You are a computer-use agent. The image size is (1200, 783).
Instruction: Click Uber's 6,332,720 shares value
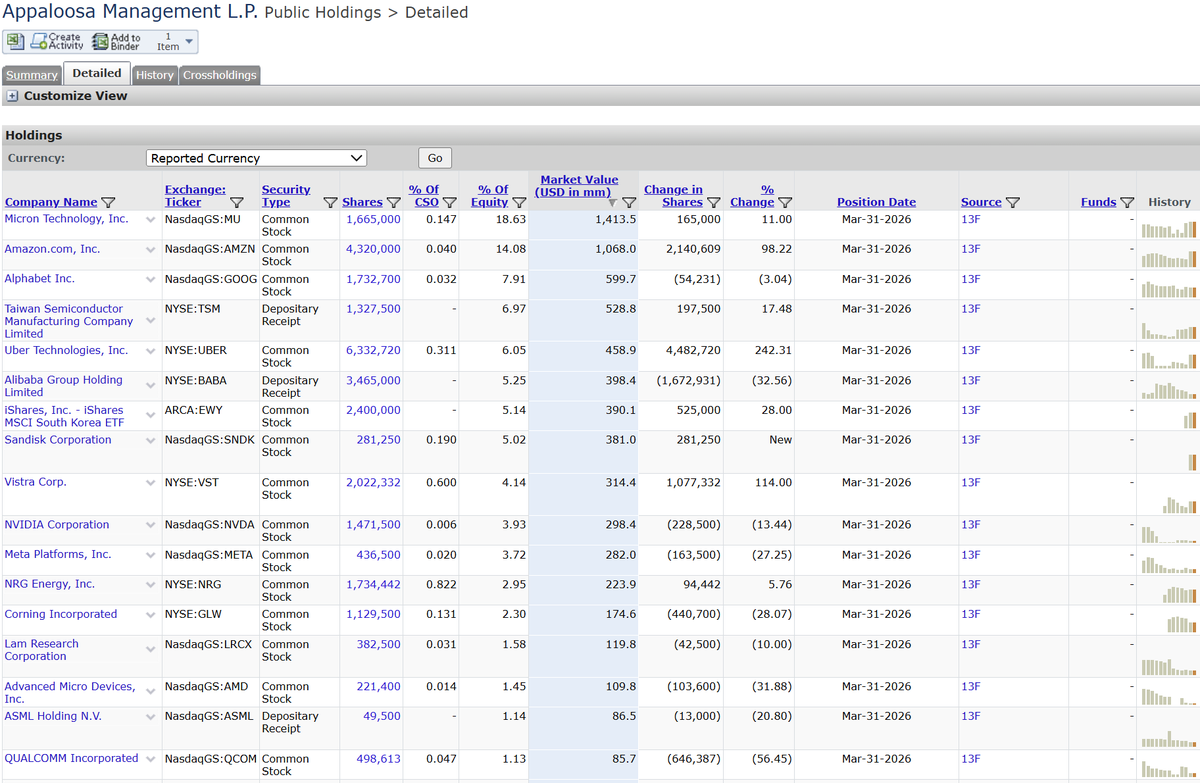[373, 351]
